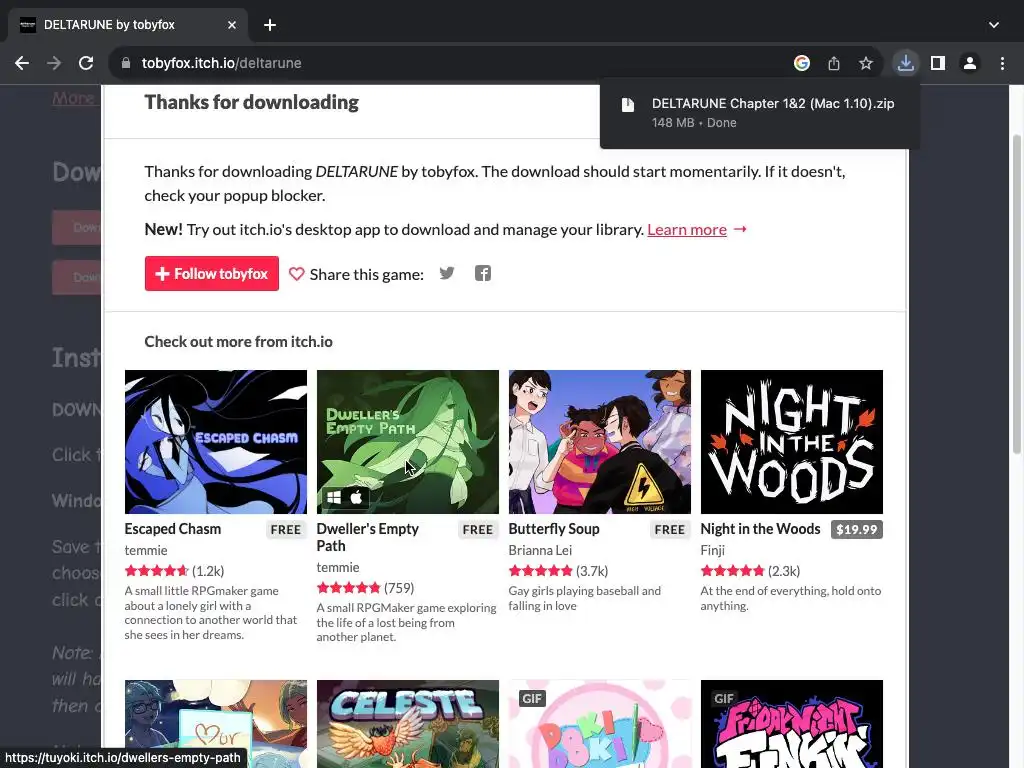
Task: Expand the tab search chevron
Action: 994,25
